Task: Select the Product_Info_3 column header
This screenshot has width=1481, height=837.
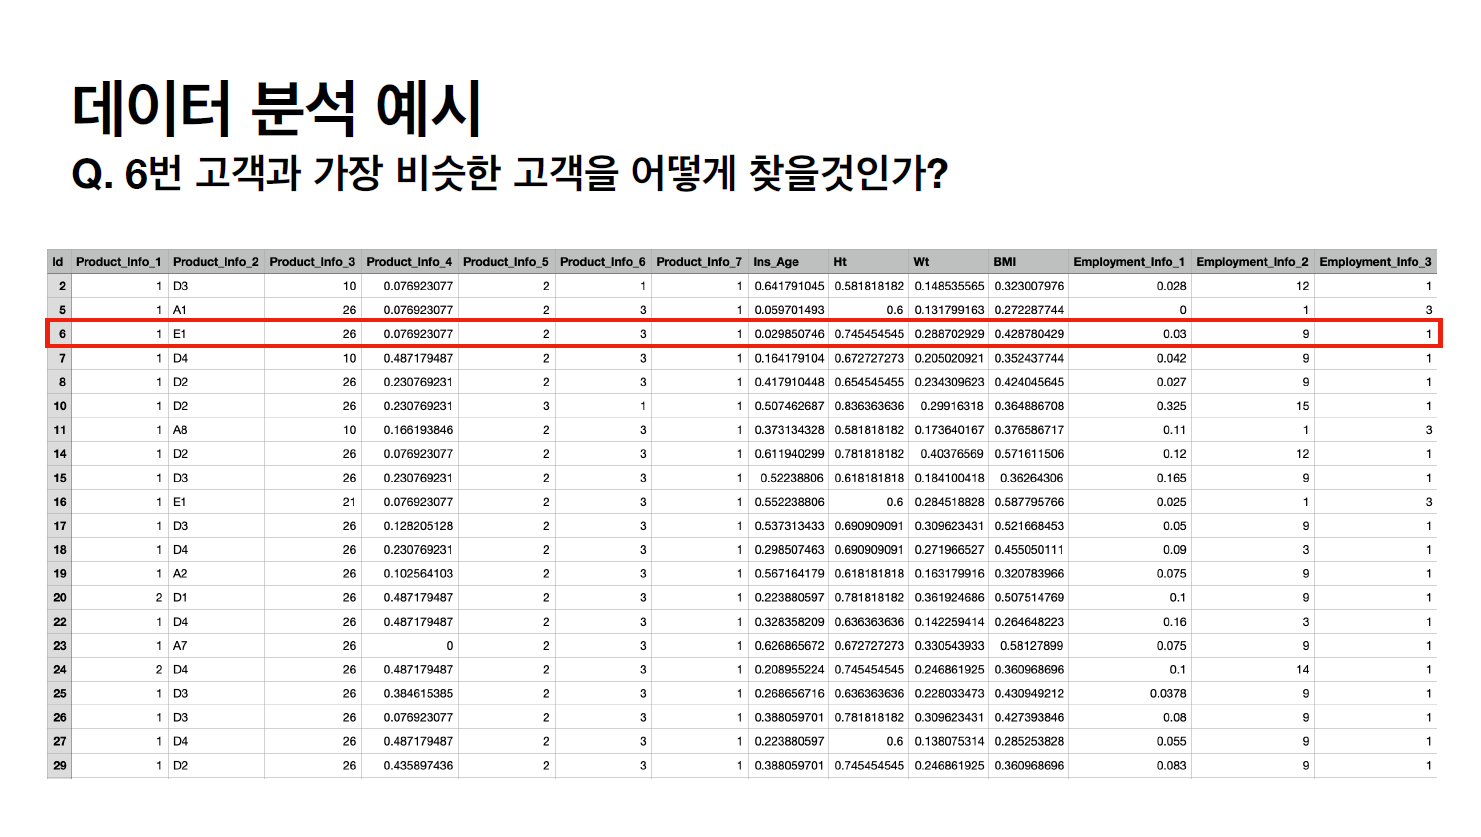Action: (312, 262)
